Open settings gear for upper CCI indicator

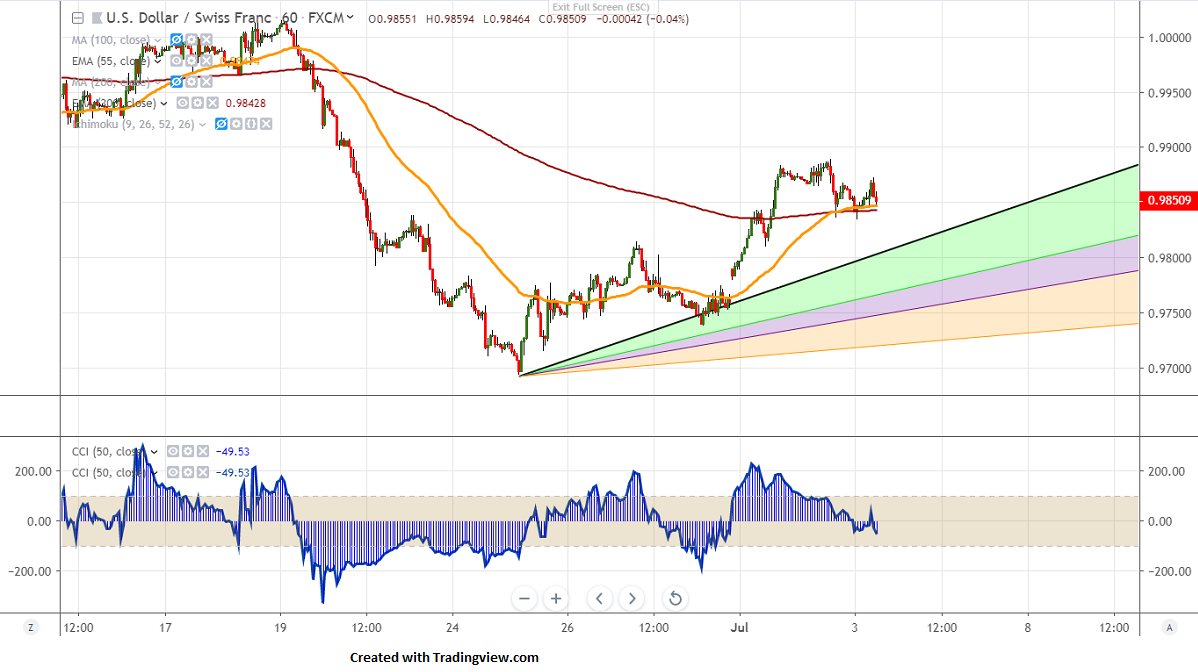pos(188,451)
